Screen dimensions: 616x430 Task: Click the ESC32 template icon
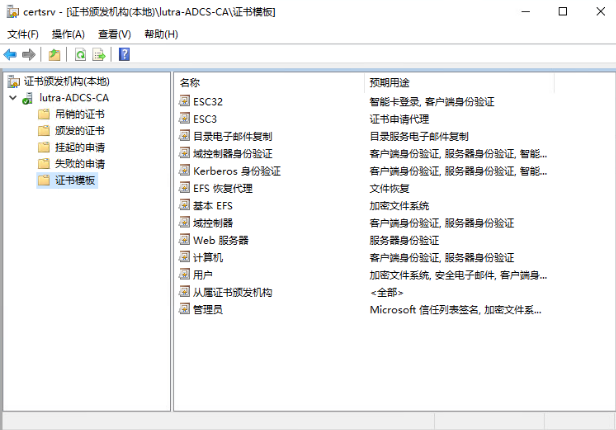[184, 101]
